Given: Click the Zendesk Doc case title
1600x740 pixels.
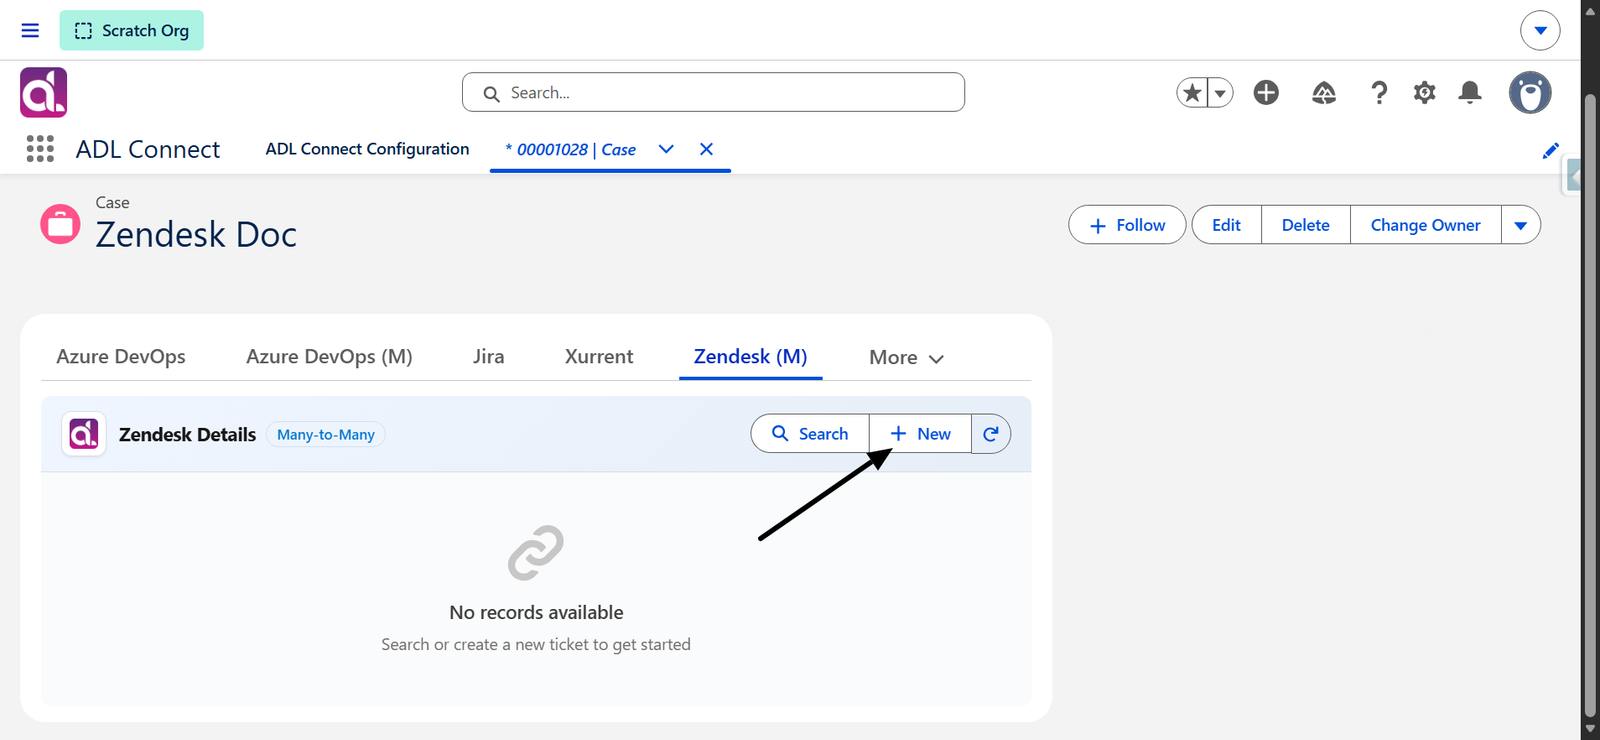Looking at the screenshot, I should point(196,235).
